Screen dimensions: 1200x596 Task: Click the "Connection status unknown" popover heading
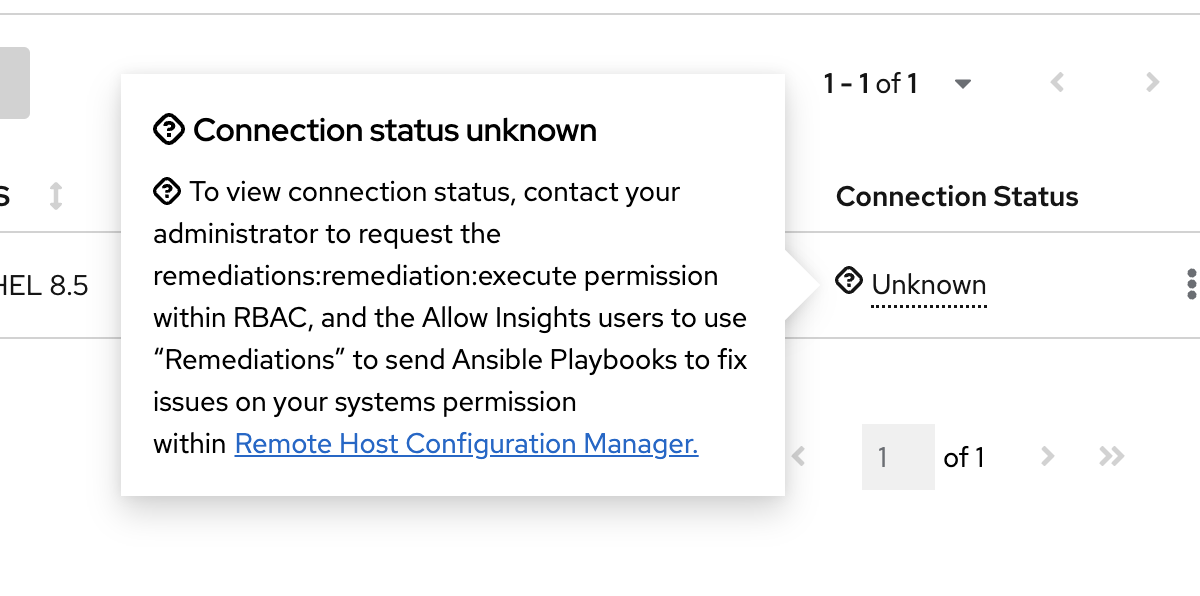coord(395,130)
